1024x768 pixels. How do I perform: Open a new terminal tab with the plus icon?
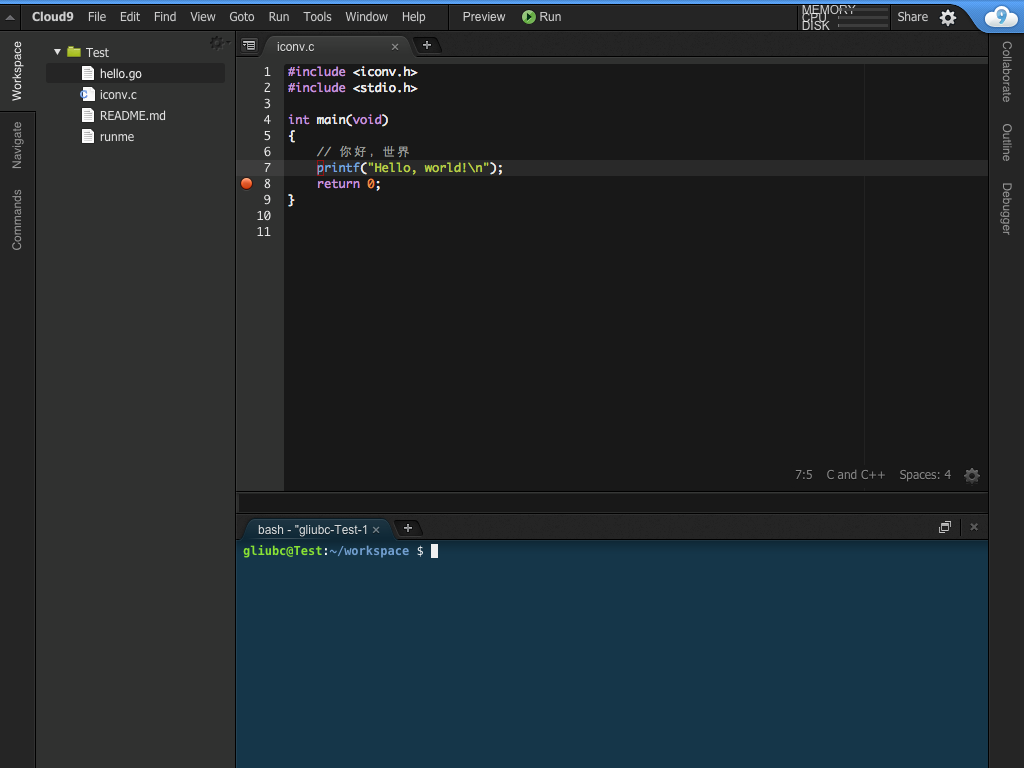pyautogui.click(x=407, y=528)
